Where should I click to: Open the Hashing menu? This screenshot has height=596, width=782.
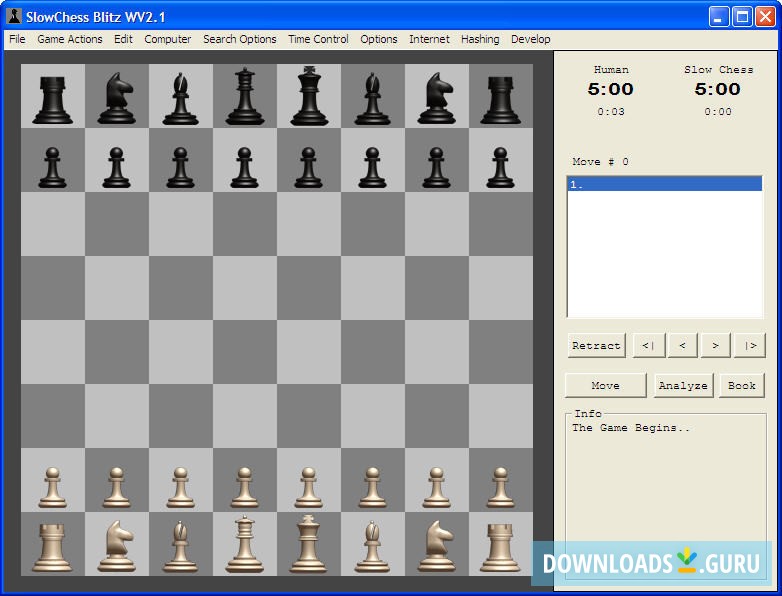(480, 39)
